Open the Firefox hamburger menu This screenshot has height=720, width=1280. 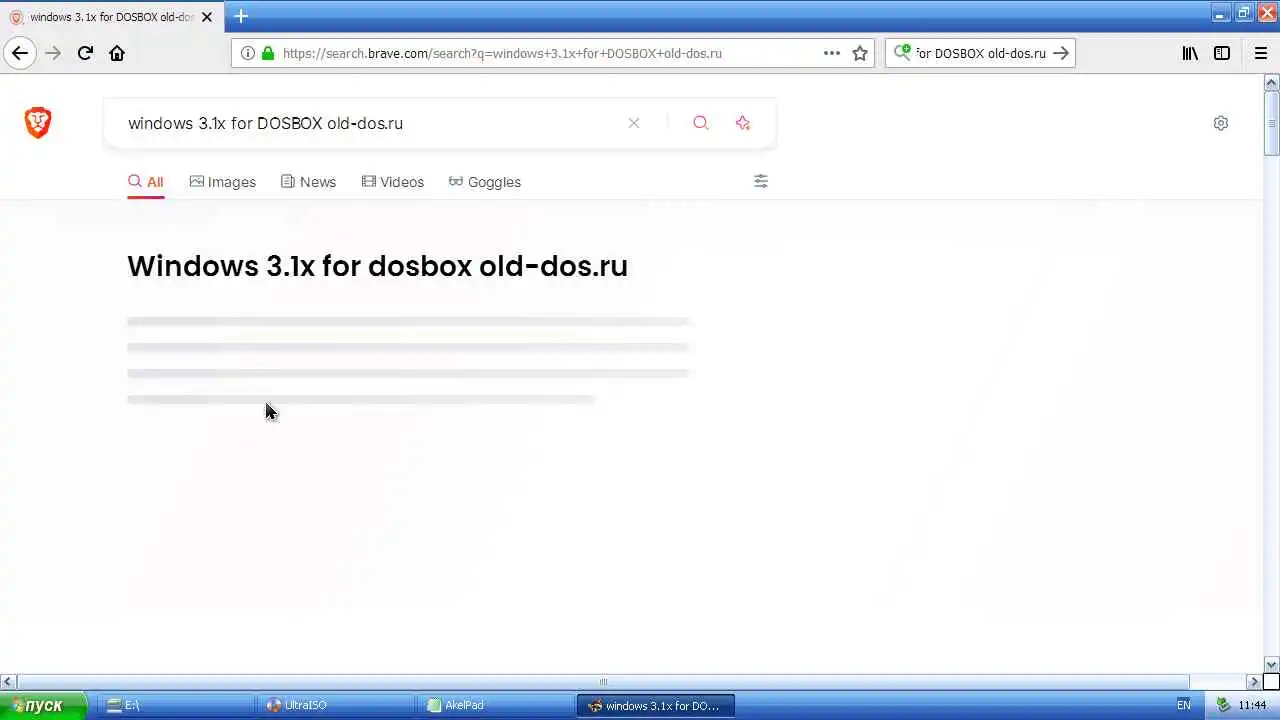click(1260, 53)
